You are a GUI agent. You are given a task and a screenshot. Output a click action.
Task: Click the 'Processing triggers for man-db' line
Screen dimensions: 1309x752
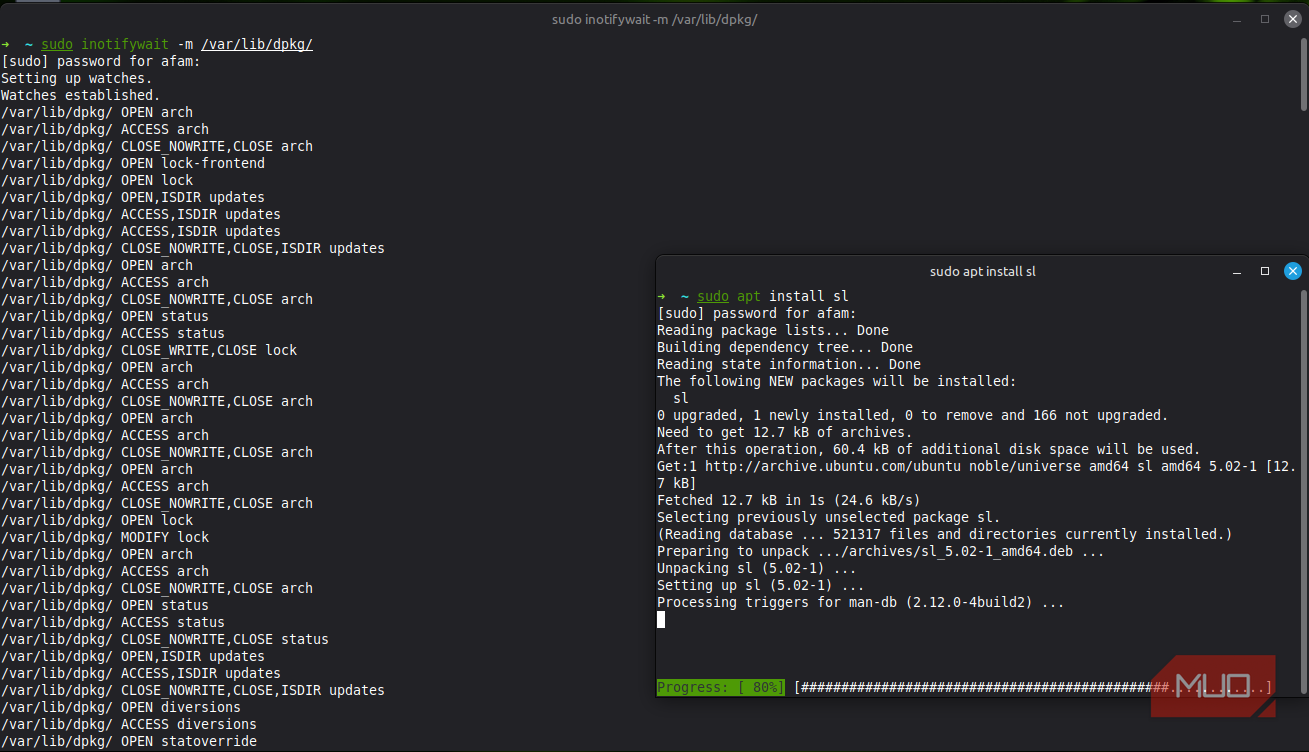[x=860, y=603]
